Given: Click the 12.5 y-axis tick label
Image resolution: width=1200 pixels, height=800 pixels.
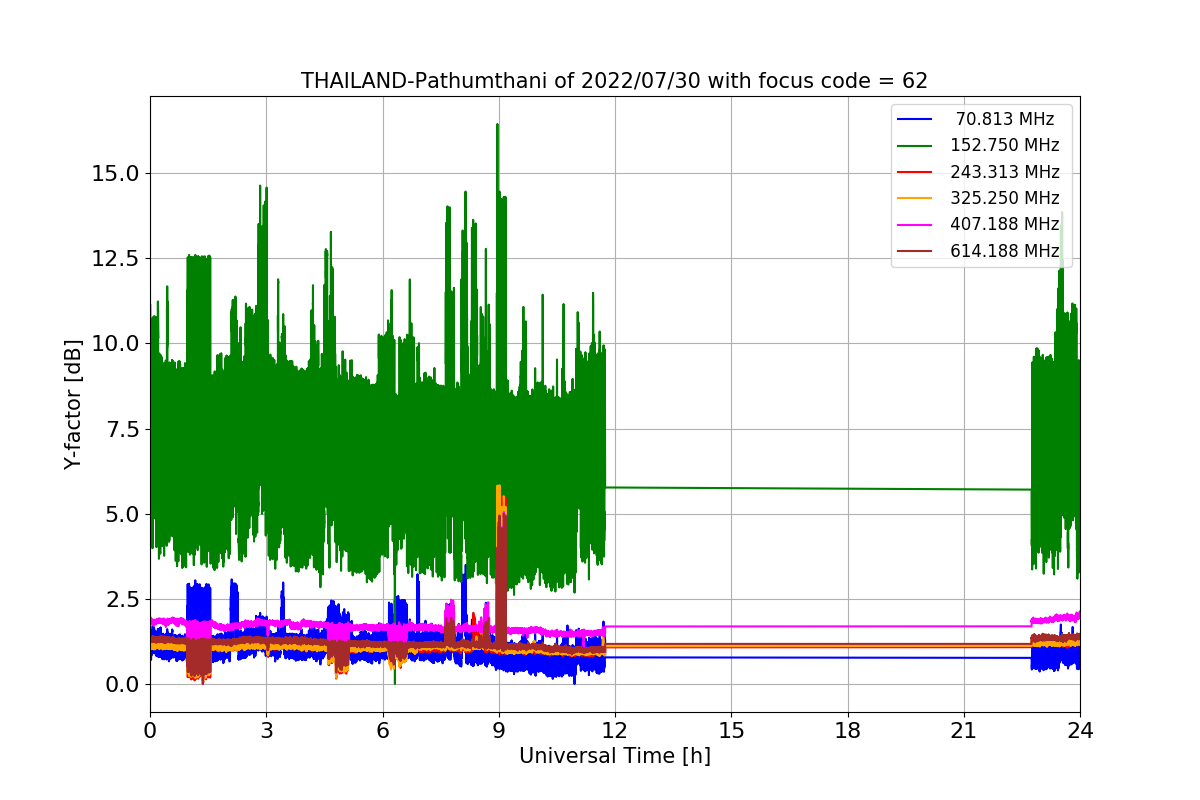Looking at the screenshot, I should click(x=116, y=259).
